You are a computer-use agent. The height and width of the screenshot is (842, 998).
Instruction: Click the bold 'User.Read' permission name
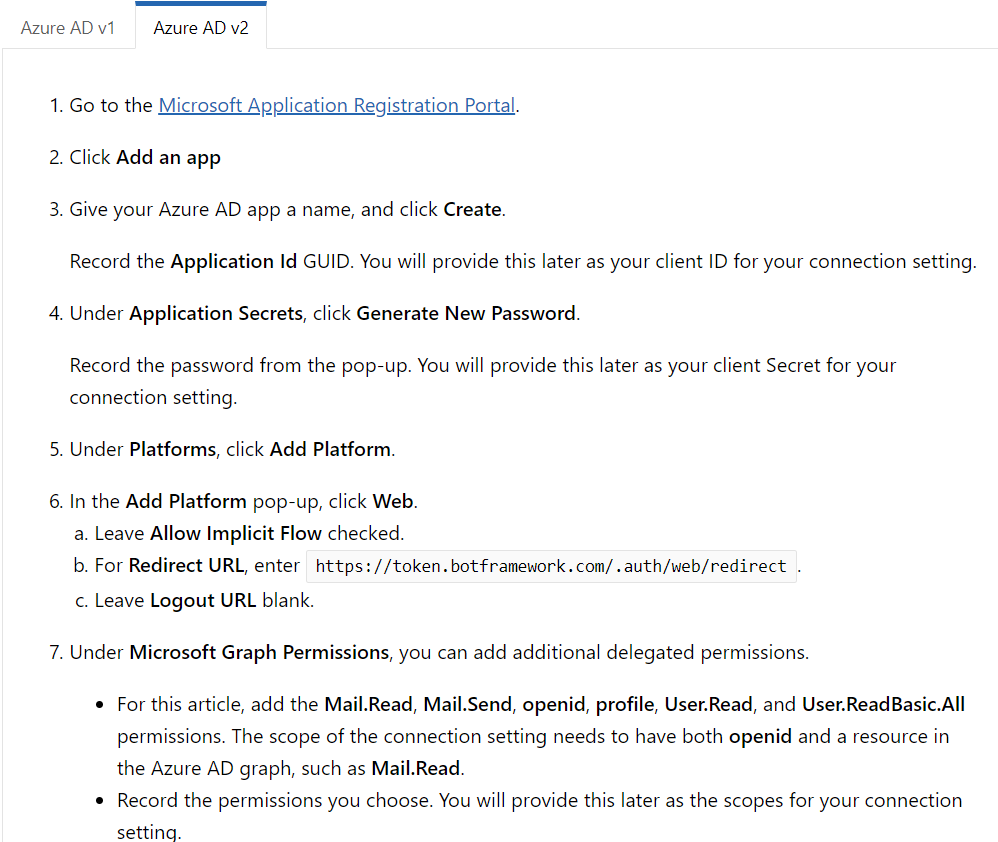click(x=708, y=705)
